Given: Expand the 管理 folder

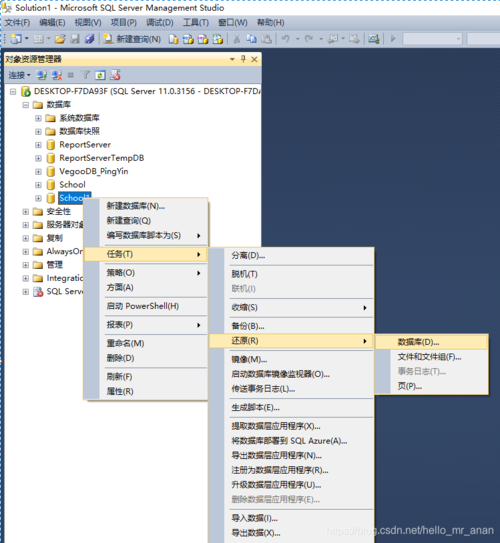Looking at the screenshot, I should (x=26, y=265).
